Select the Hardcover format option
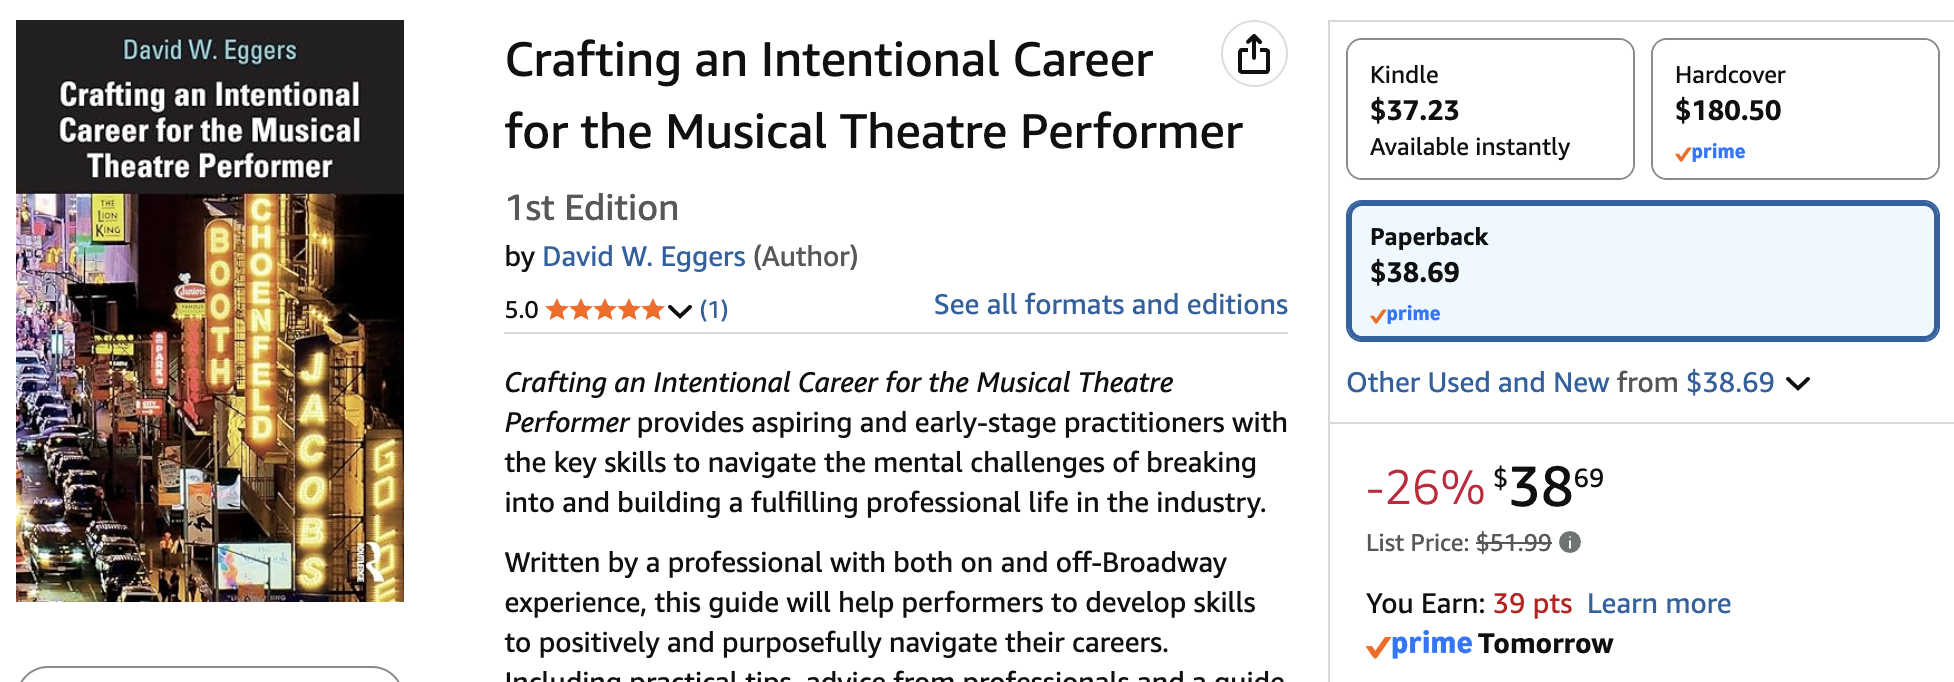 click(x=1794, y=109)
